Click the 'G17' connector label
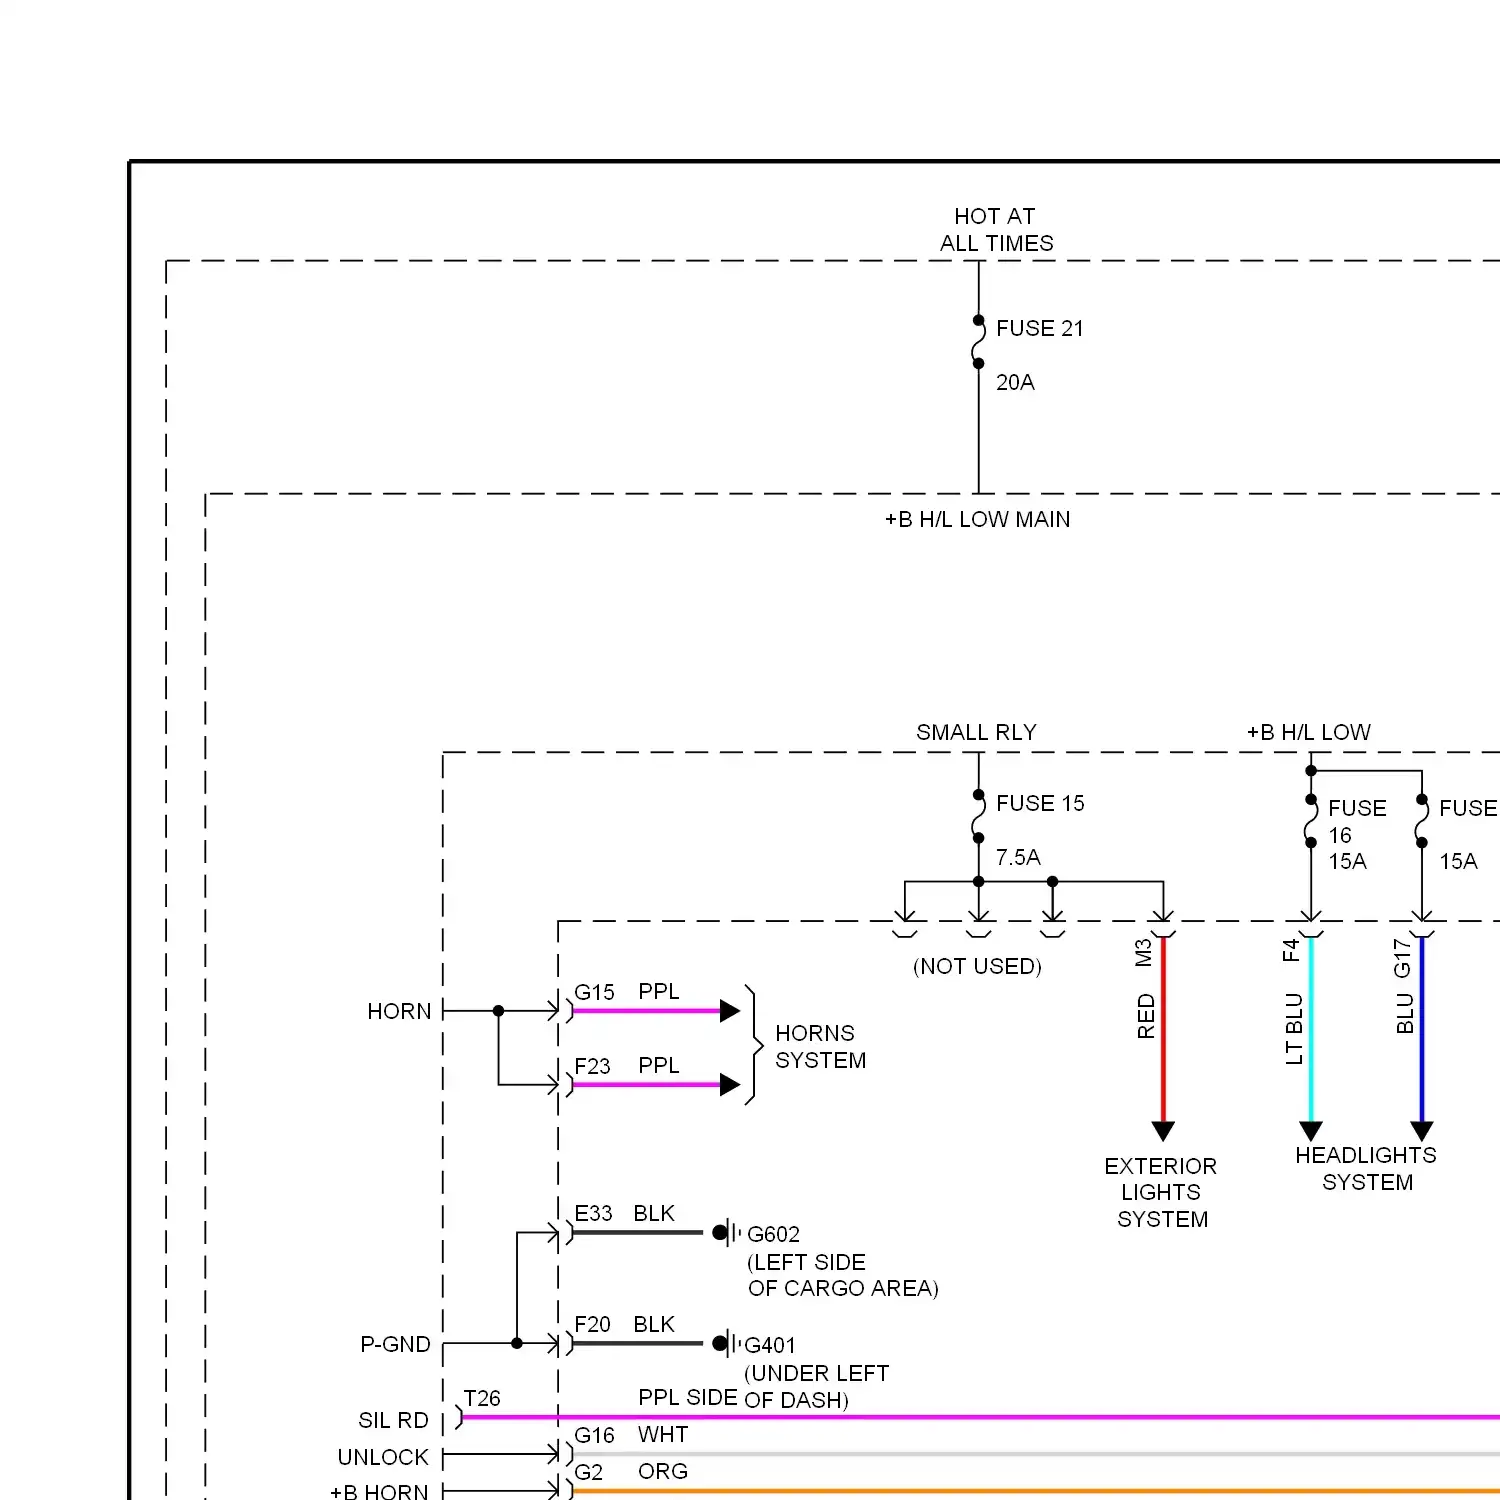 [x=1402, y=957]
